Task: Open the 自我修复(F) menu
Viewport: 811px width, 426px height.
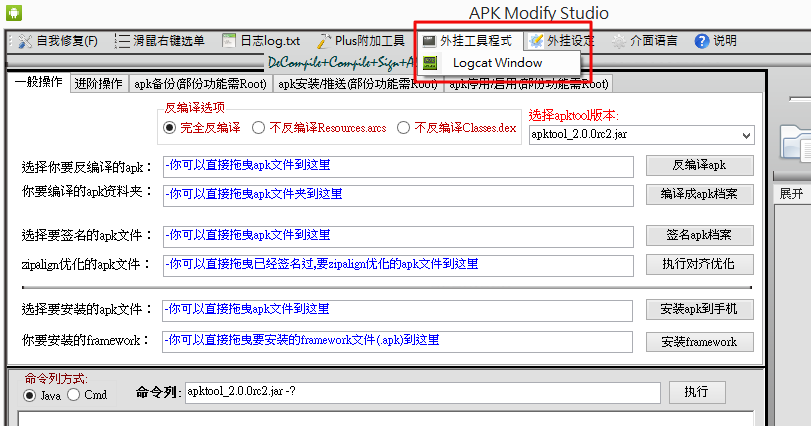Action: 58,41
